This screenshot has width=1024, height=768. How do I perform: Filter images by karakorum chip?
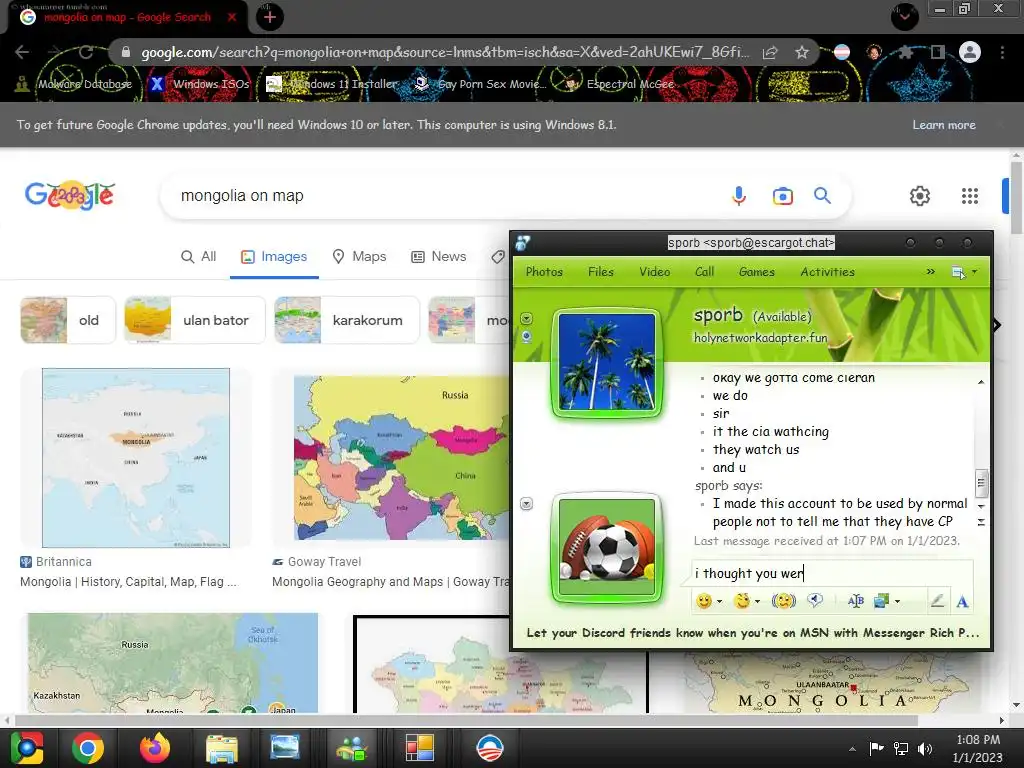point(347,320)
